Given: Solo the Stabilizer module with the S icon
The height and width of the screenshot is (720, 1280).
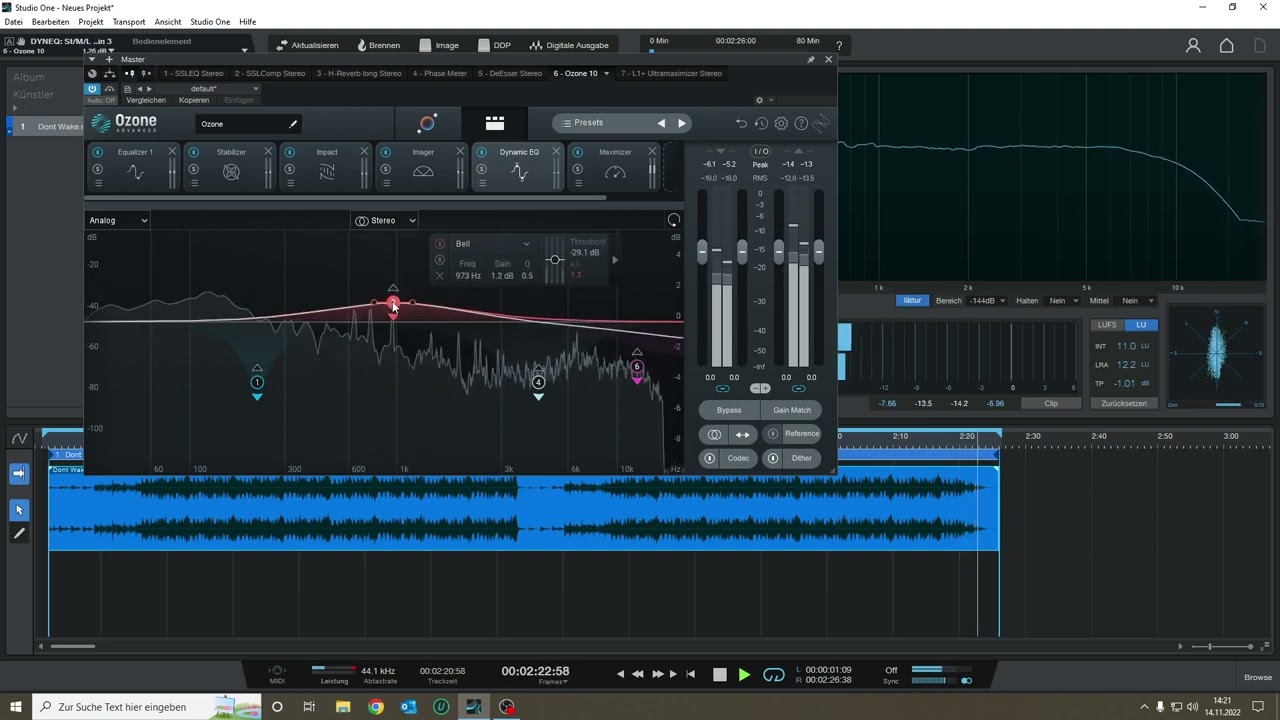Looking at the screenshot, I should click(x=193, y=169).
